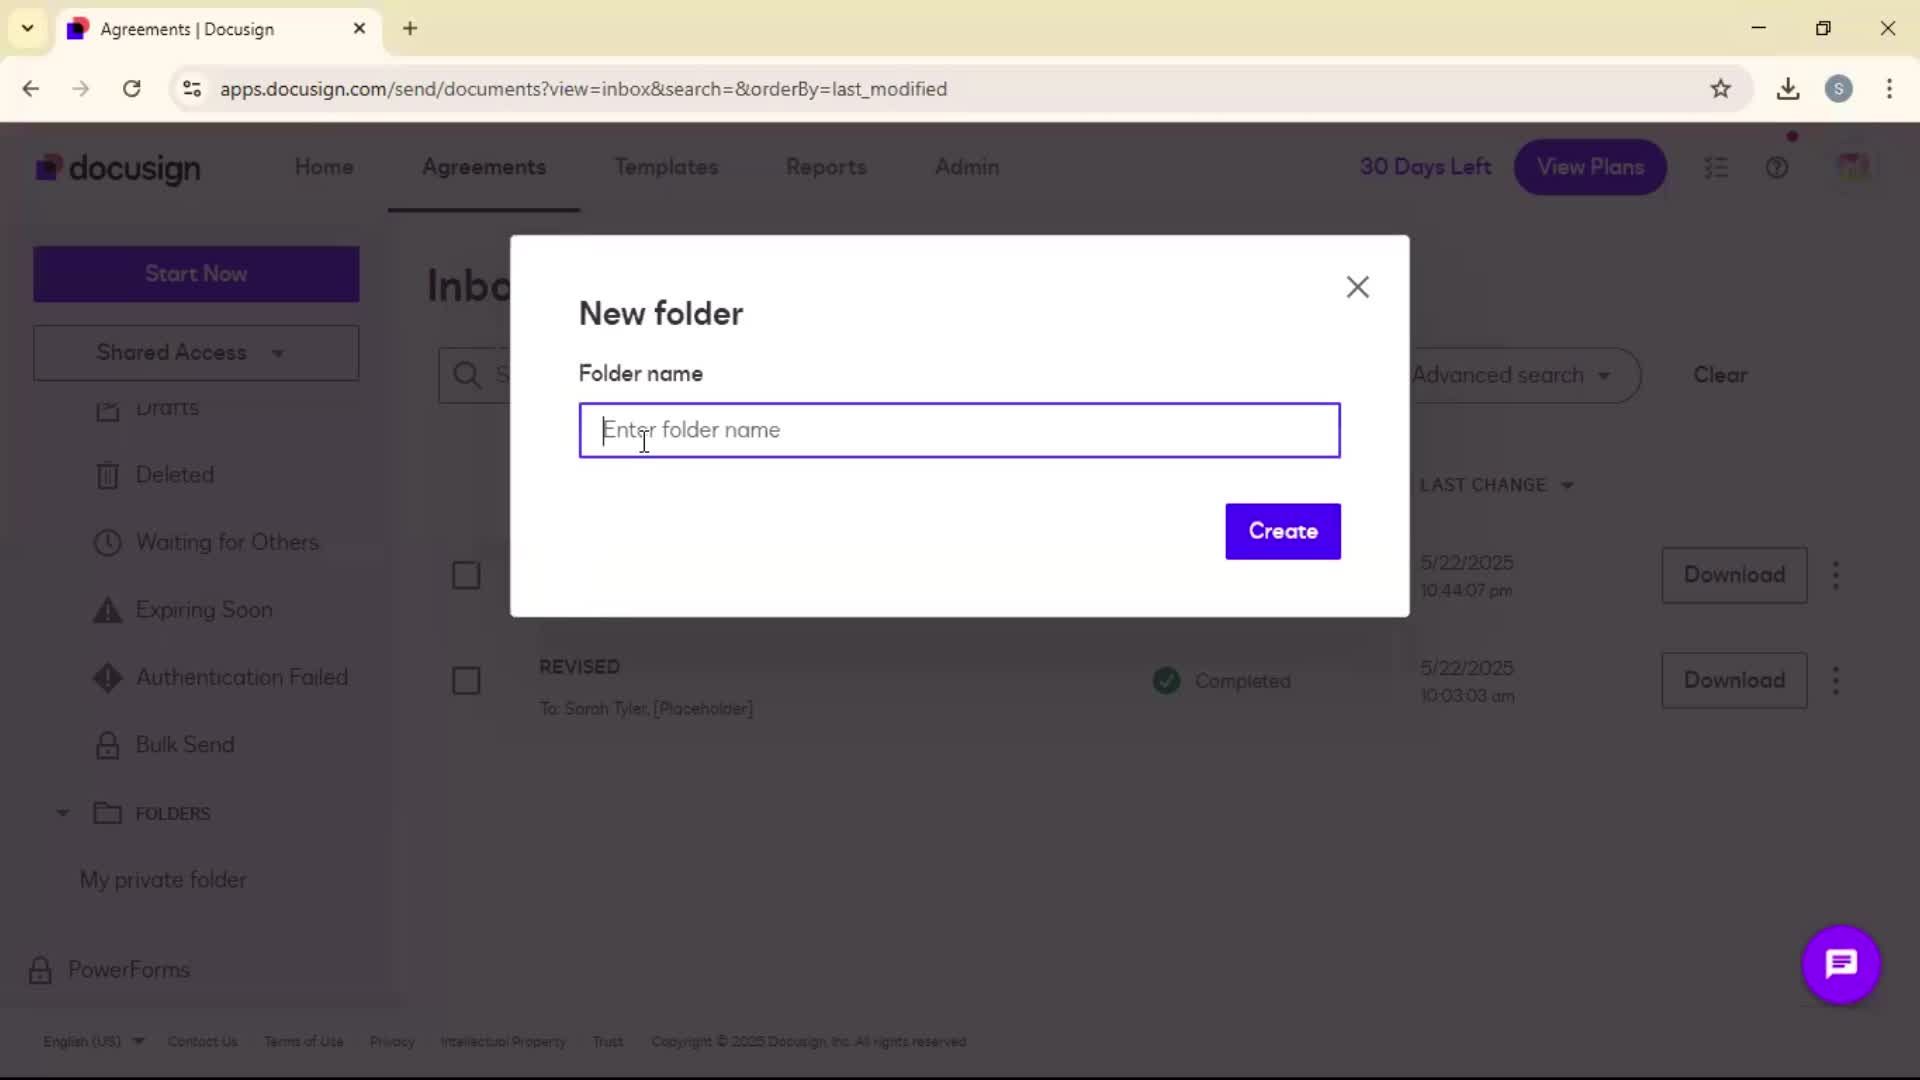Click the inbox search magnifier icon

[x=466, y=375]
